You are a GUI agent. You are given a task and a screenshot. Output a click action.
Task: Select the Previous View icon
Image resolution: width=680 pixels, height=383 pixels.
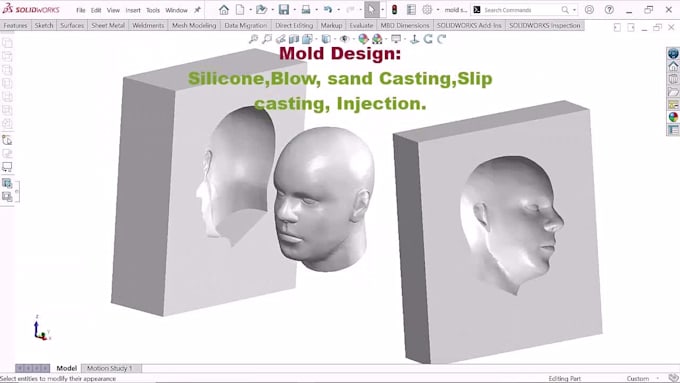(281, 39)
